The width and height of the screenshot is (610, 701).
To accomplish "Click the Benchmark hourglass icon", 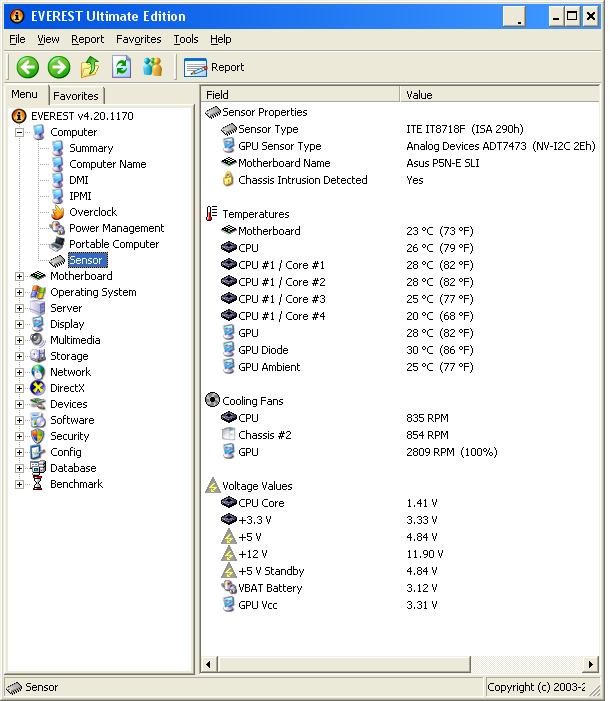I will coord(38,484).
